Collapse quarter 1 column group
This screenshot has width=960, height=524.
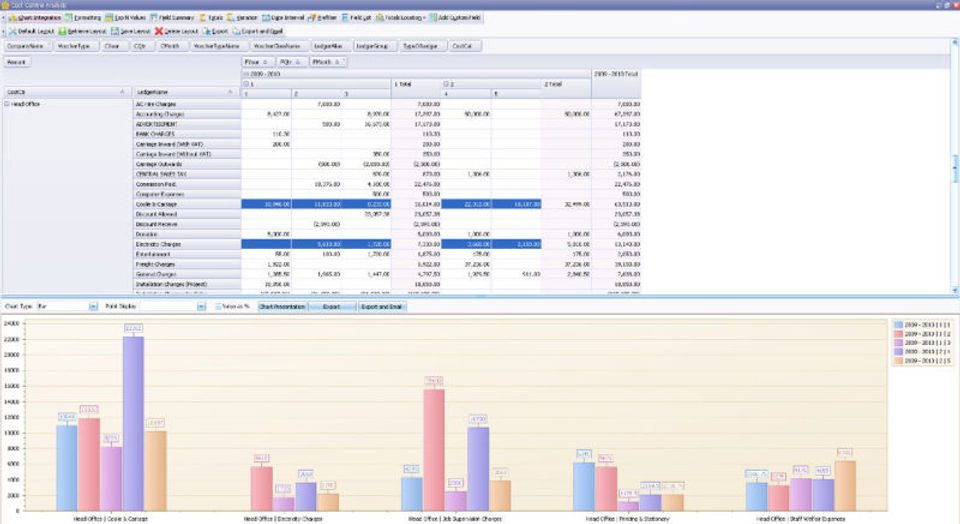click(x=247, y=84)
